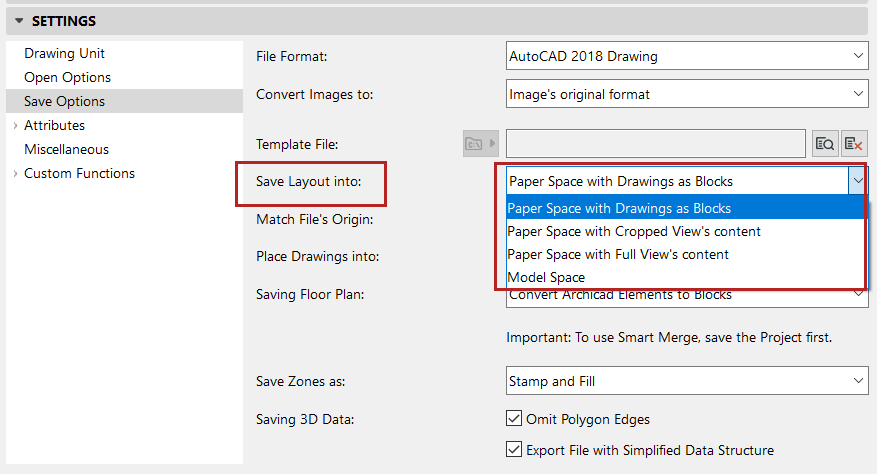Expand the Attributes tree item arrow

[14, 126]
